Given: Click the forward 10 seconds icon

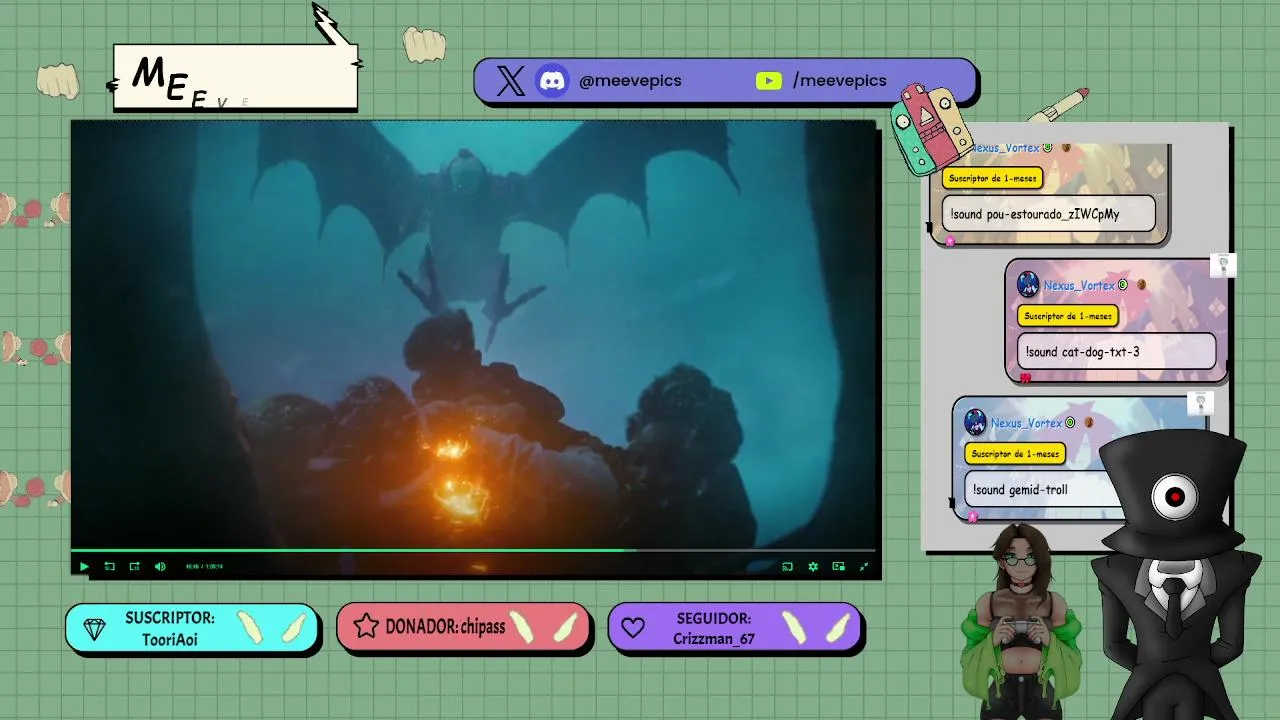Looking at the screenshot, I should coord(134,566).
